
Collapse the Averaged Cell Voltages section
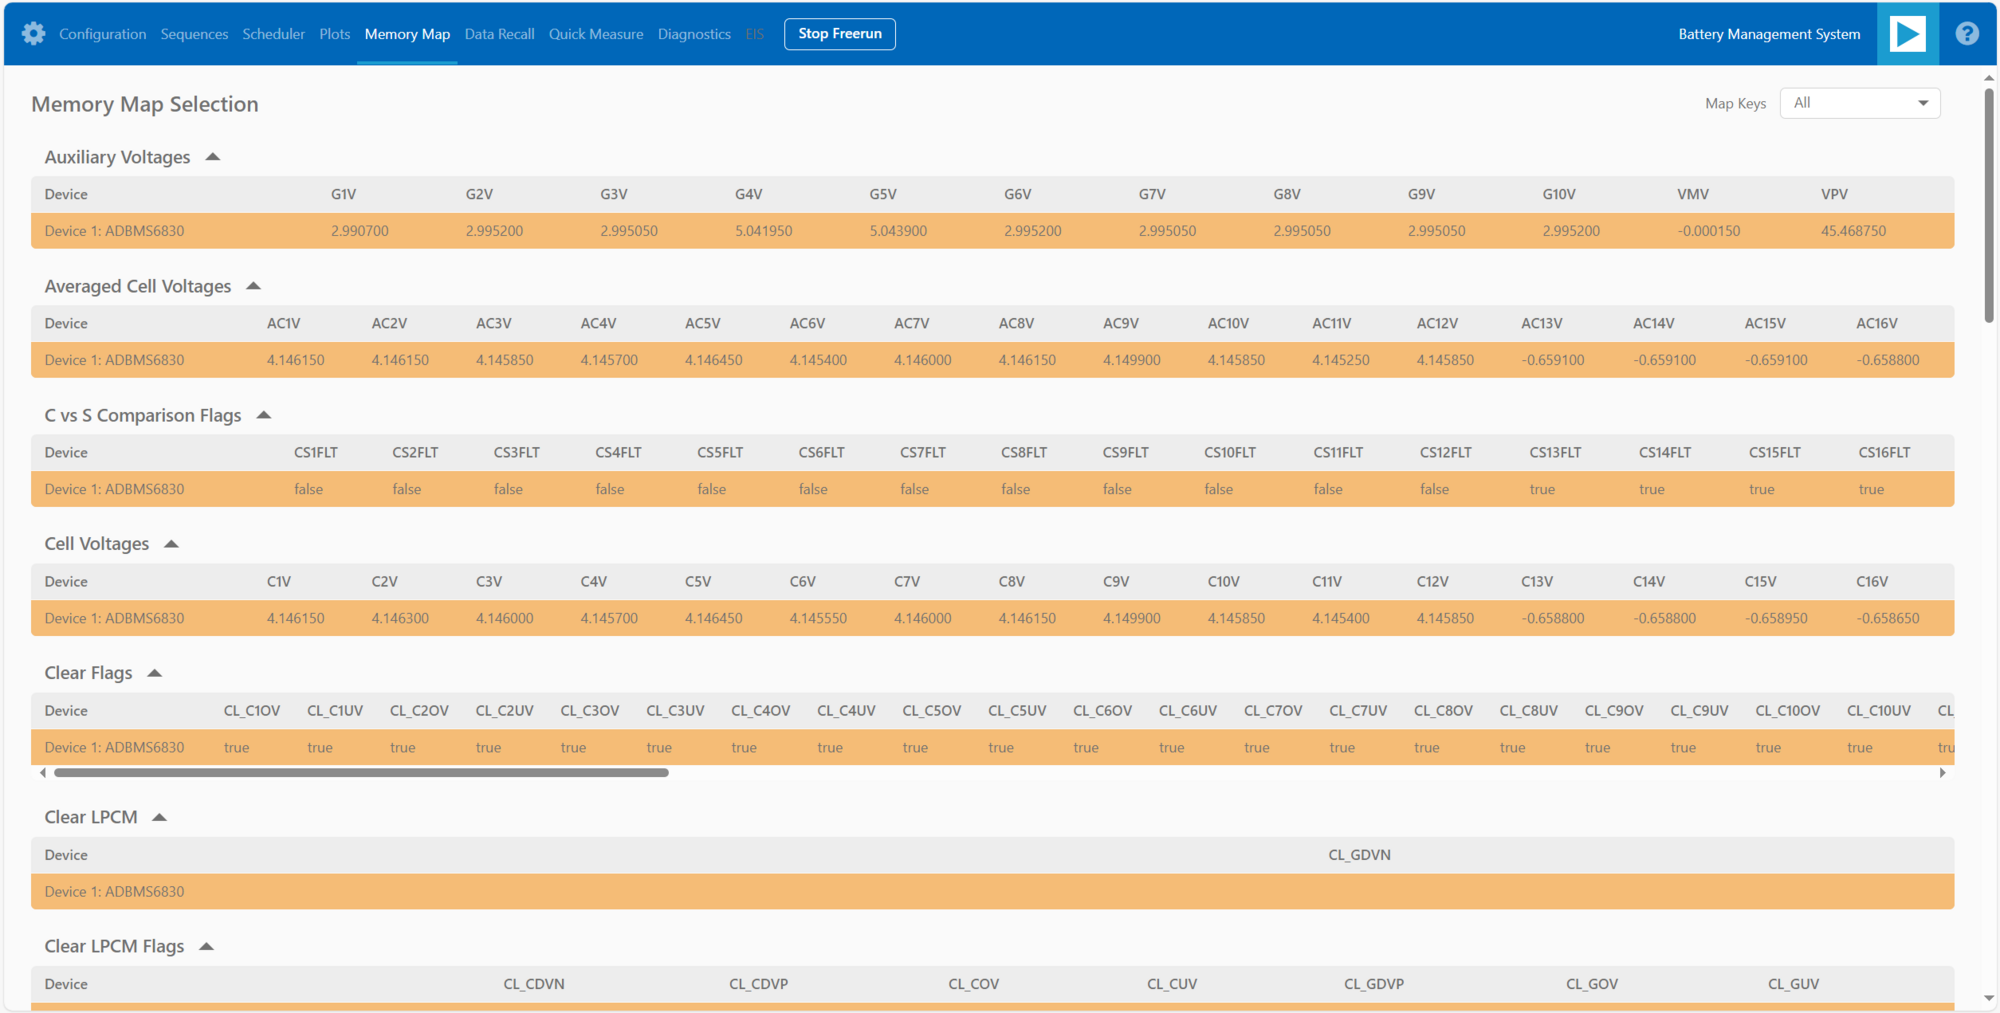253,285
